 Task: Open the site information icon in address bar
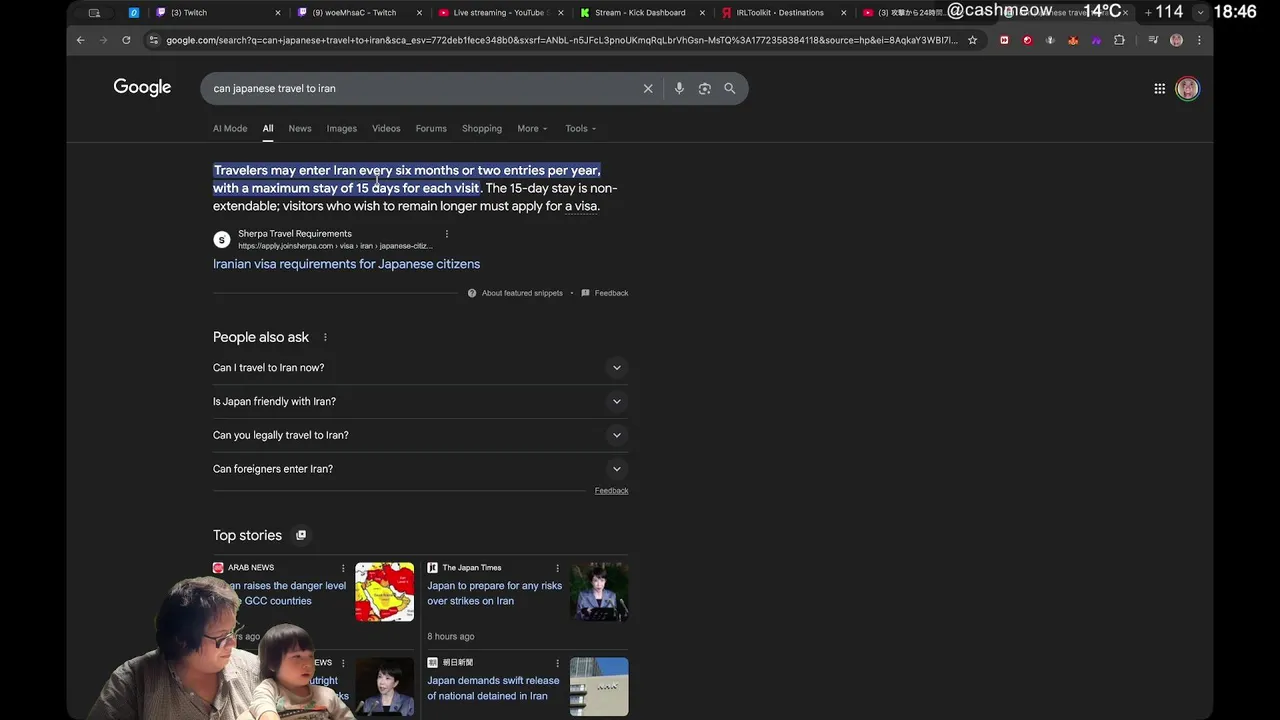153,40
